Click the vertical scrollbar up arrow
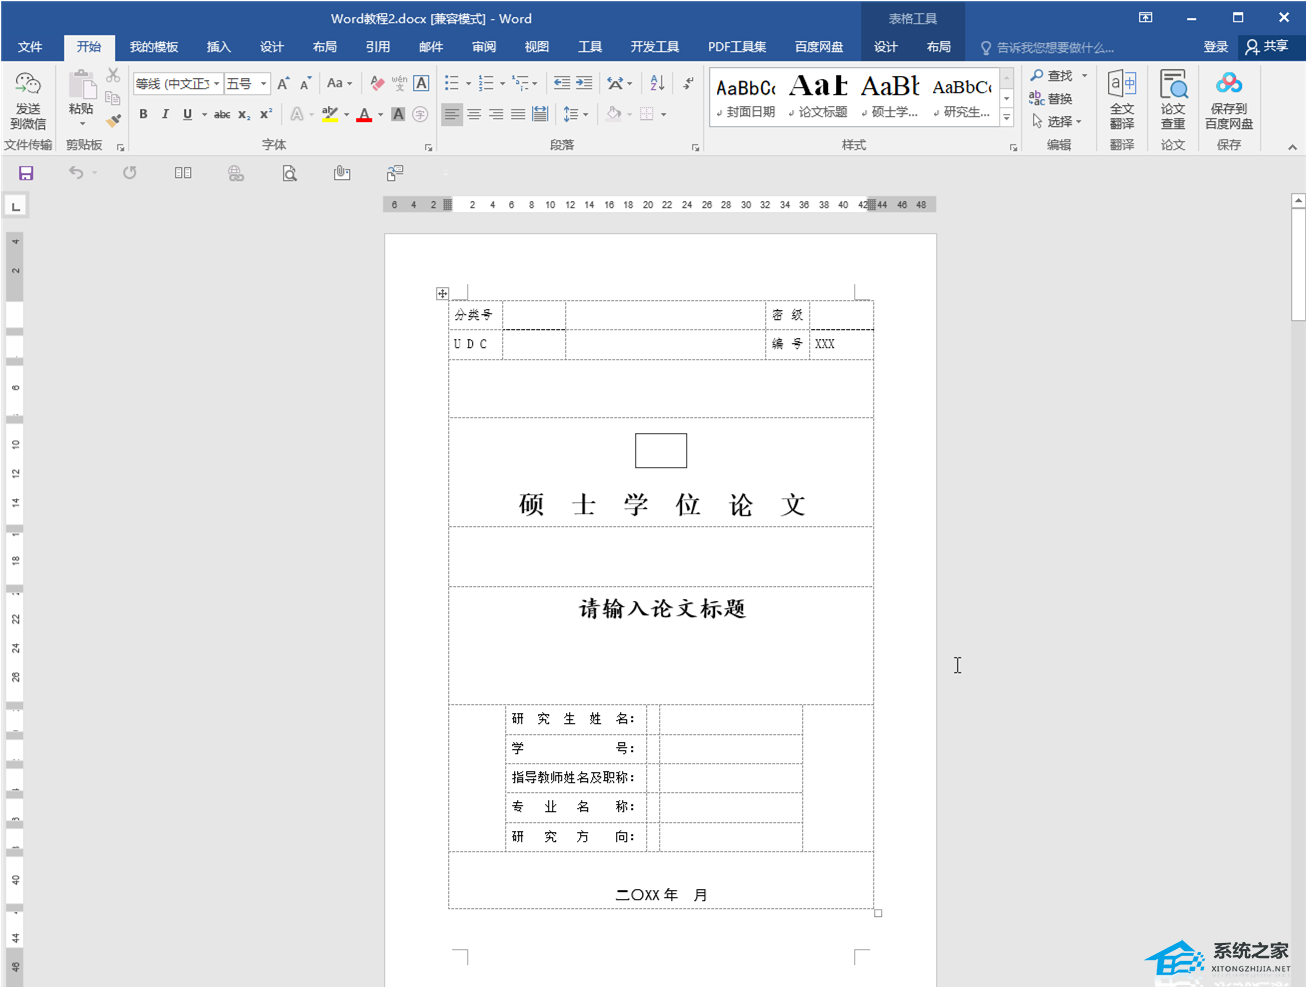 [1298, 201]
